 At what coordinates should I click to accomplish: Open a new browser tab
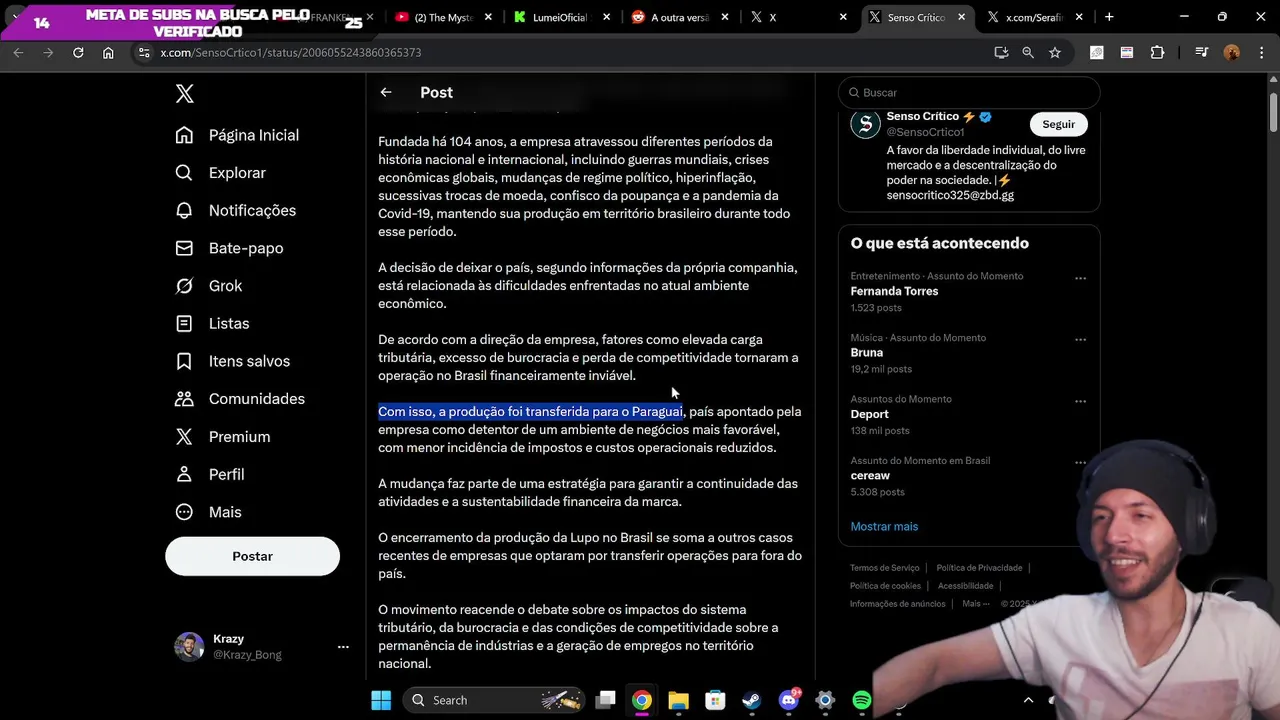pyautogui.click(x=1109, y=17)
